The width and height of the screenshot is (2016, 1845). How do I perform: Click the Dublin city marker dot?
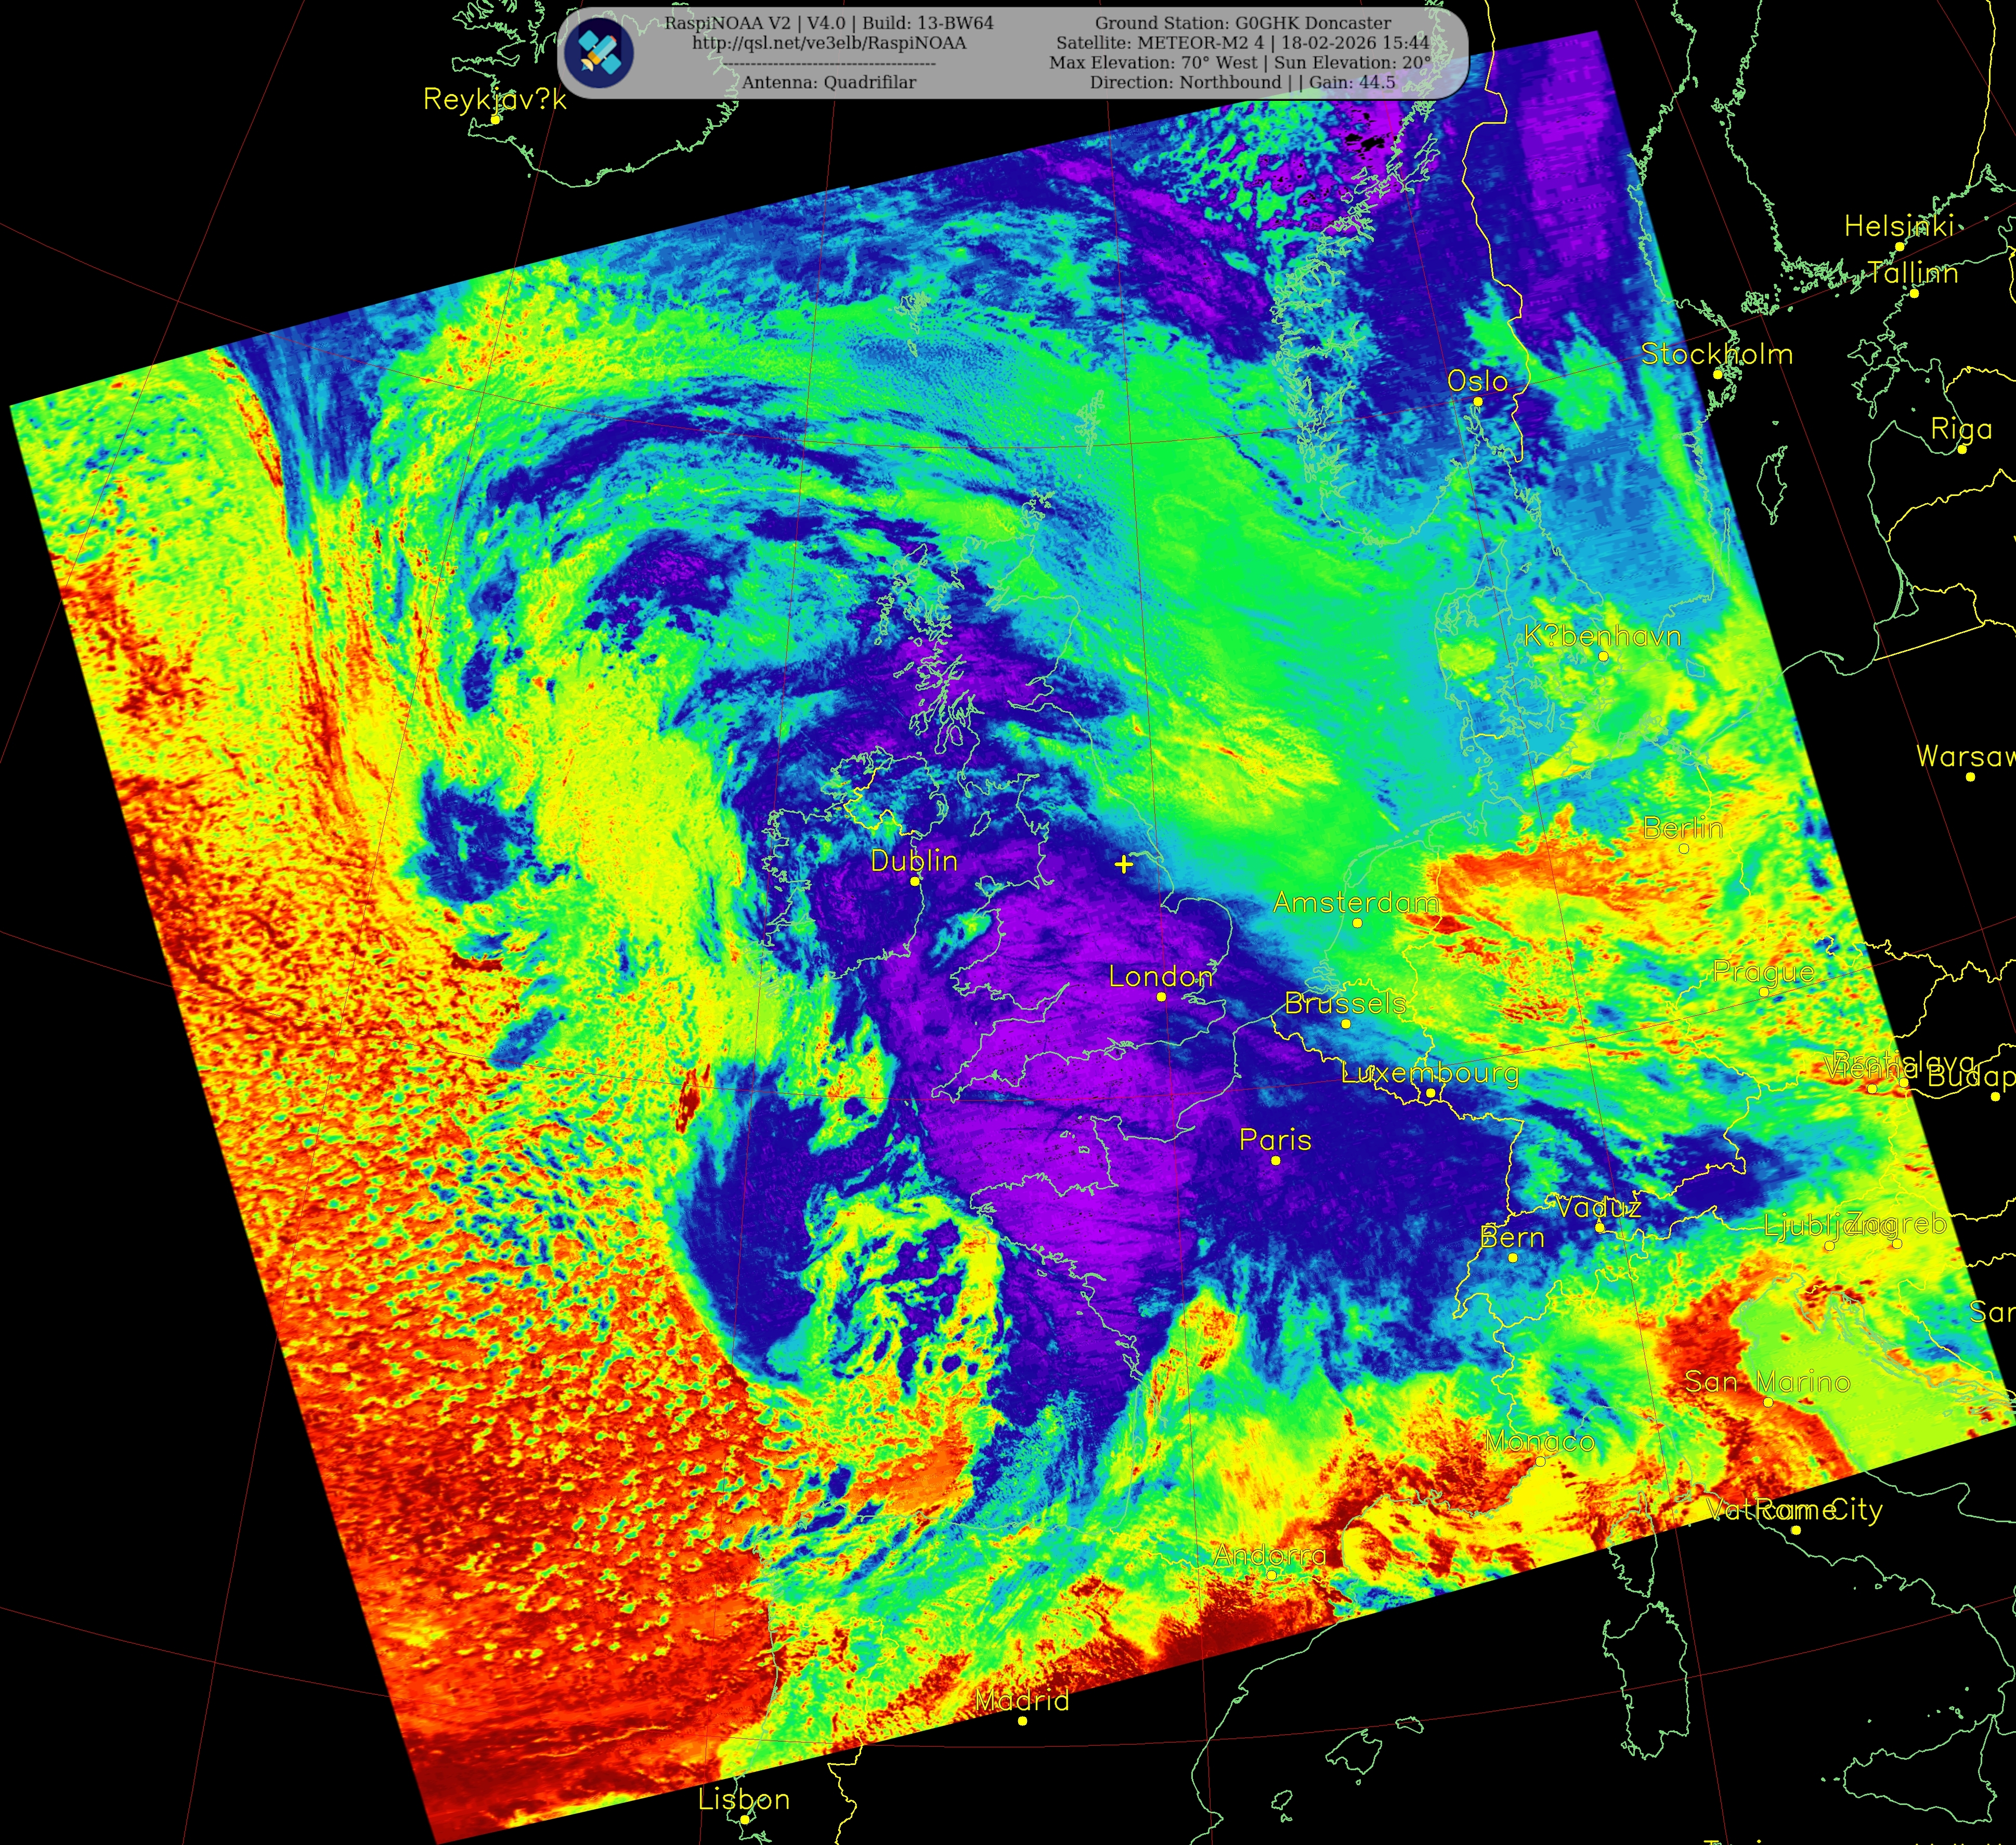914,881
